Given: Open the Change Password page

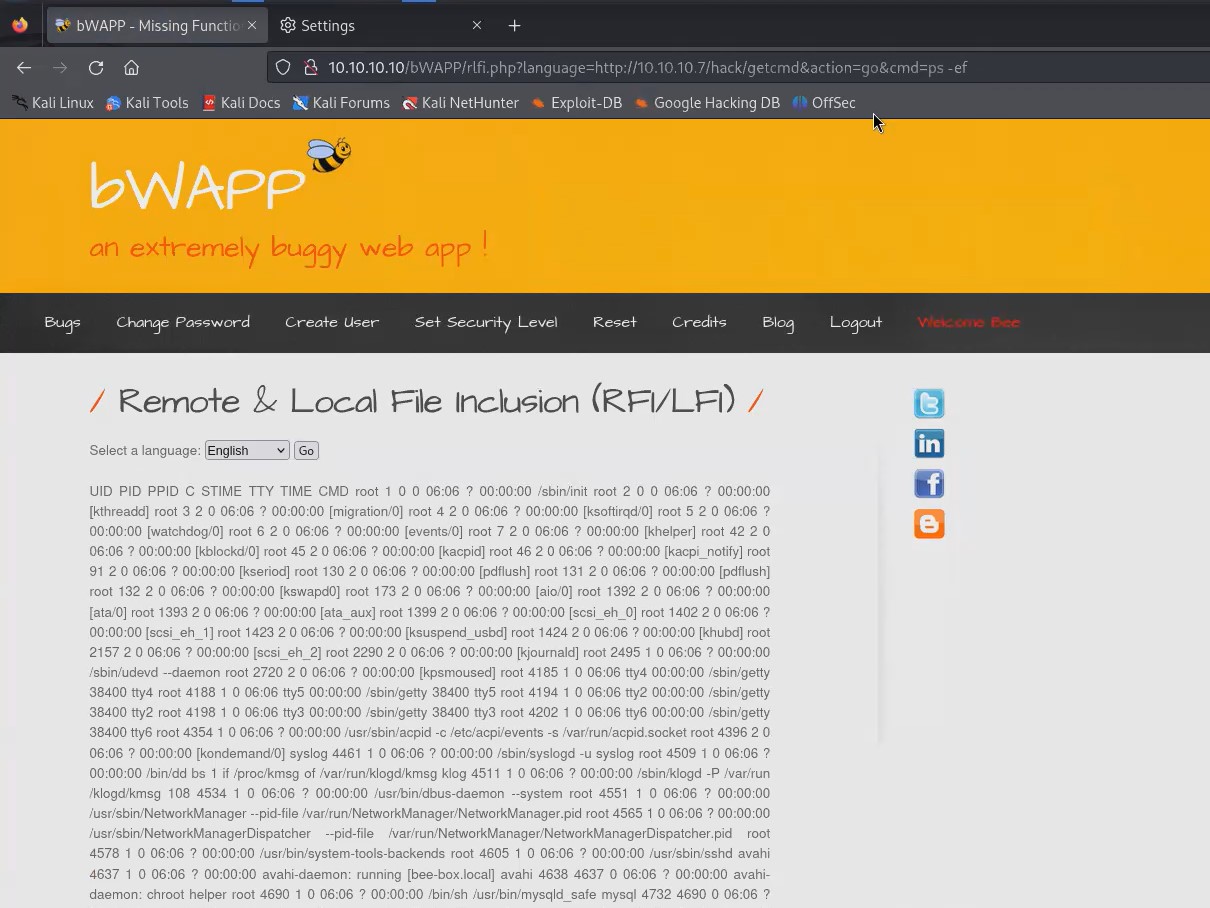Looking at the screenshot, I should [183, 322].
